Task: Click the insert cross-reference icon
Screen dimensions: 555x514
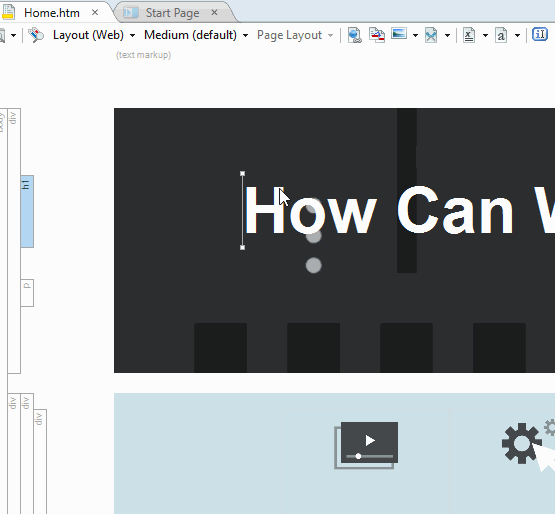Action: point(377,35)
